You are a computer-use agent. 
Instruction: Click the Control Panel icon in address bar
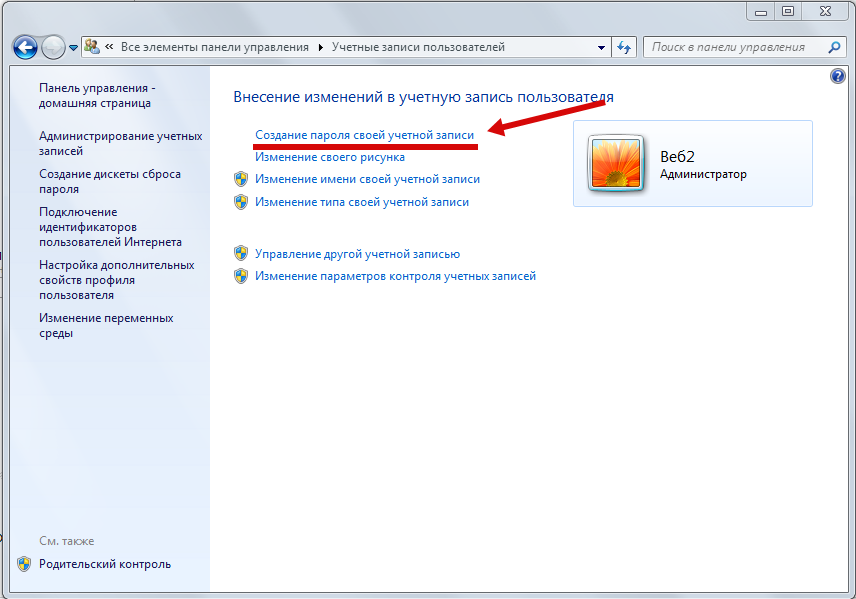tap(91, 46)
